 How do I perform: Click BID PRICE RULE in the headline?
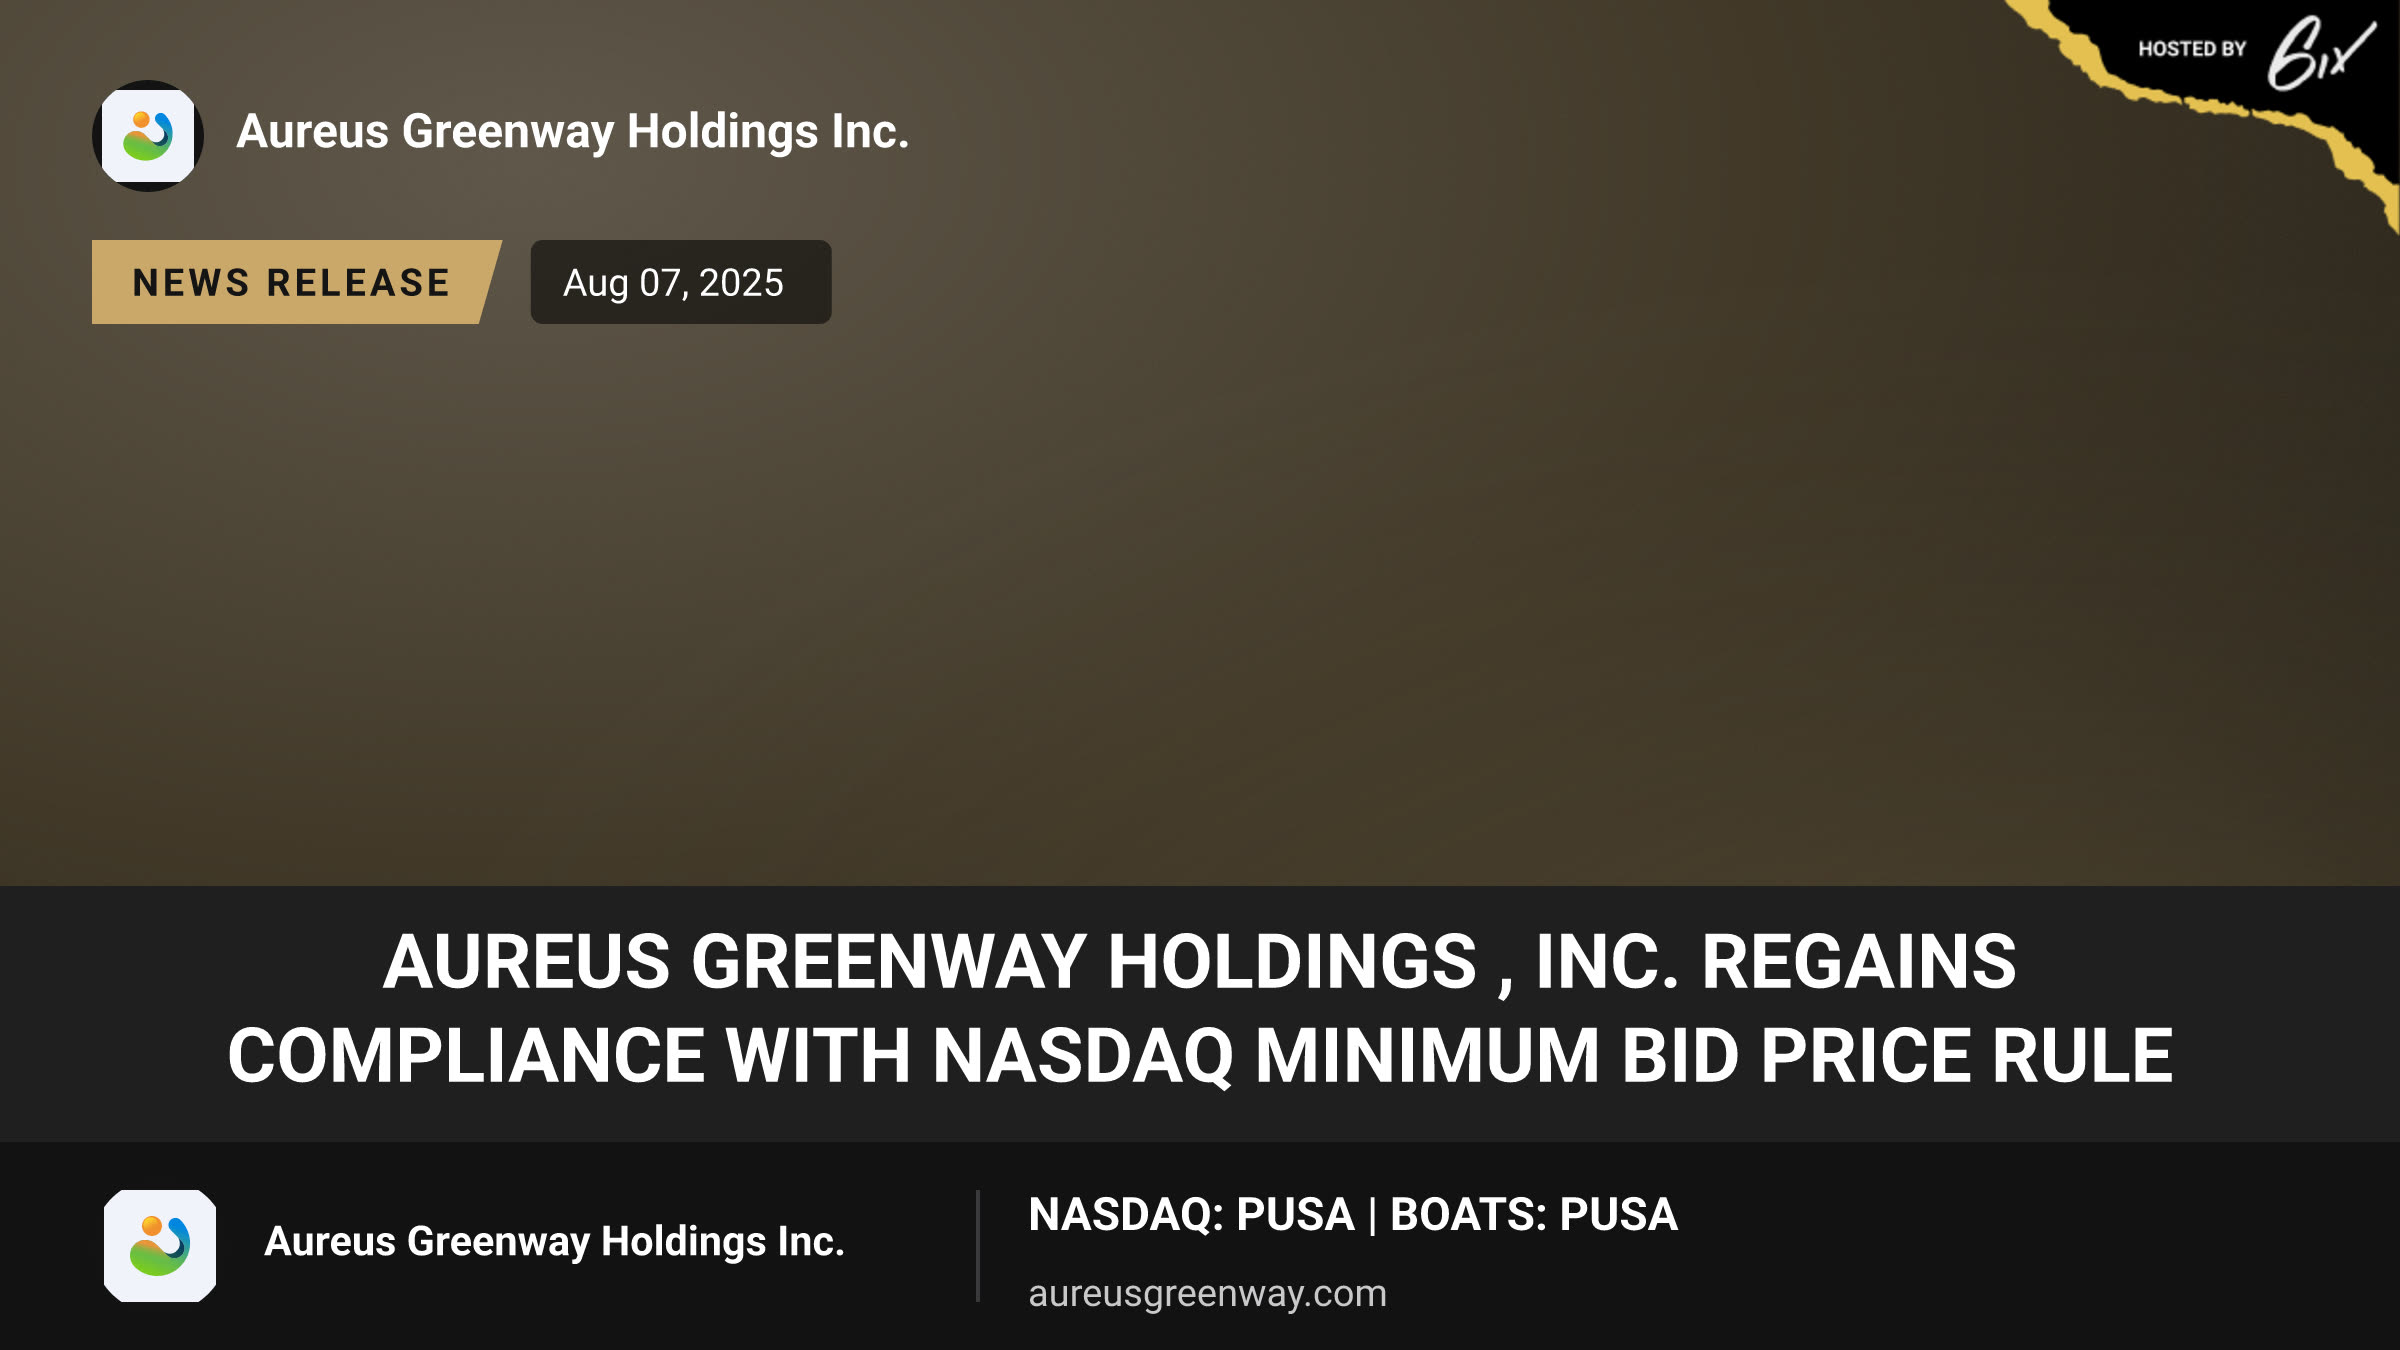click(1897, 1056)
